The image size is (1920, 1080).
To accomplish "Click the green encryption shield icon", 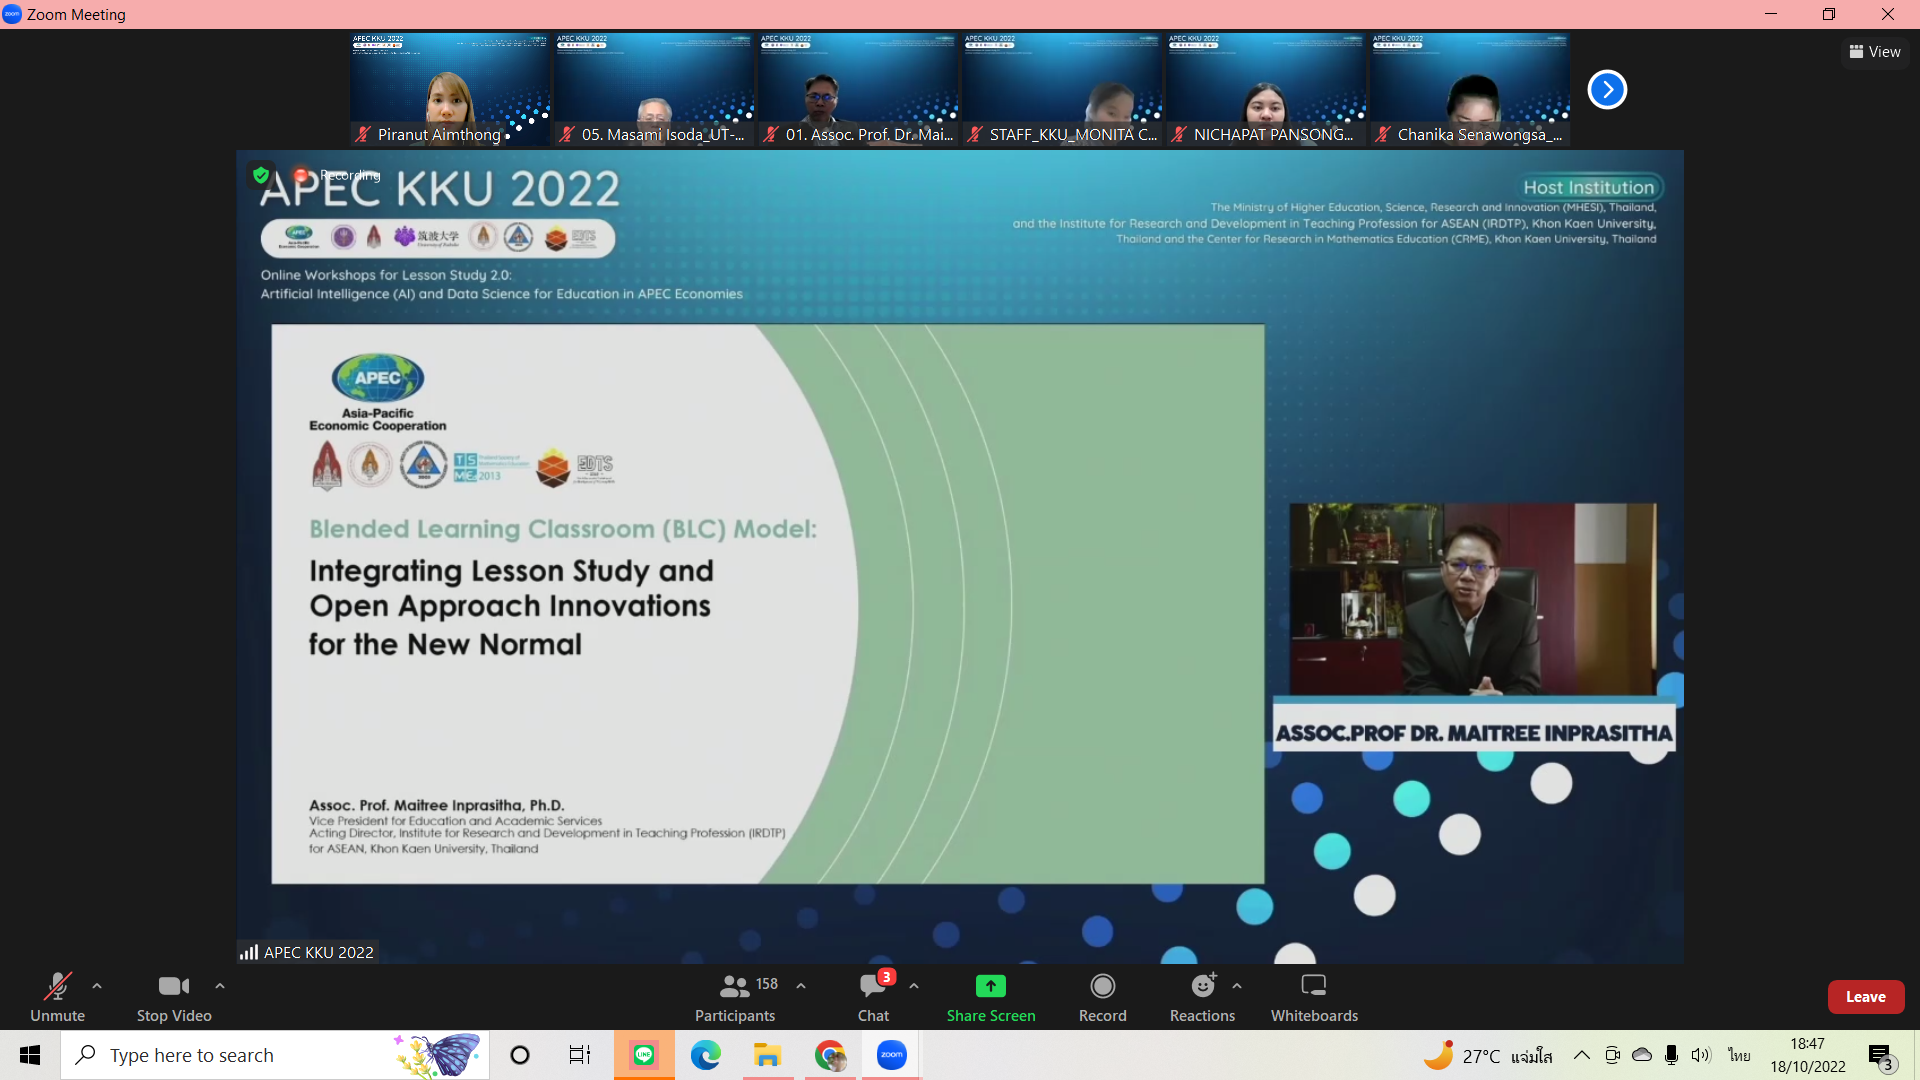I will point(261,175).
